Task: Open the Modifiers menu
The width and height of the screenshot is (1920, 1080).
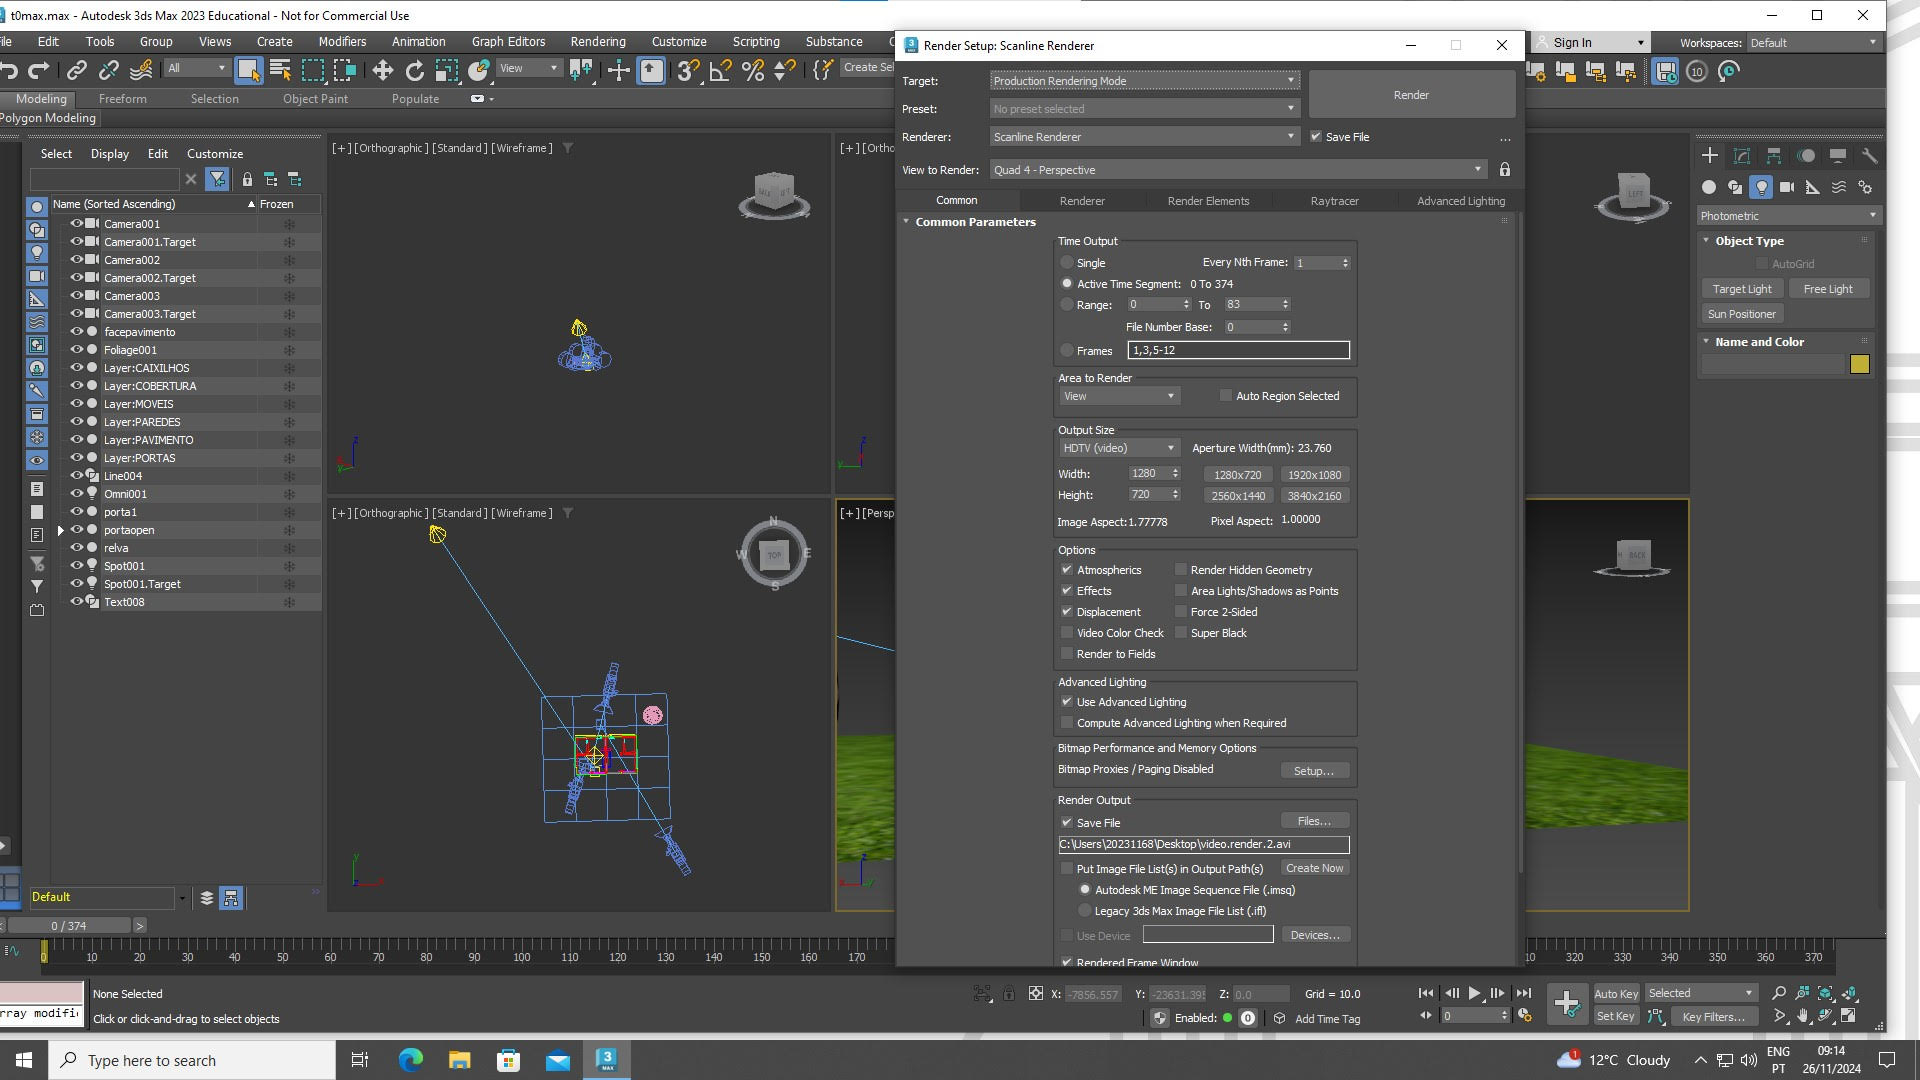Action: 342,42
